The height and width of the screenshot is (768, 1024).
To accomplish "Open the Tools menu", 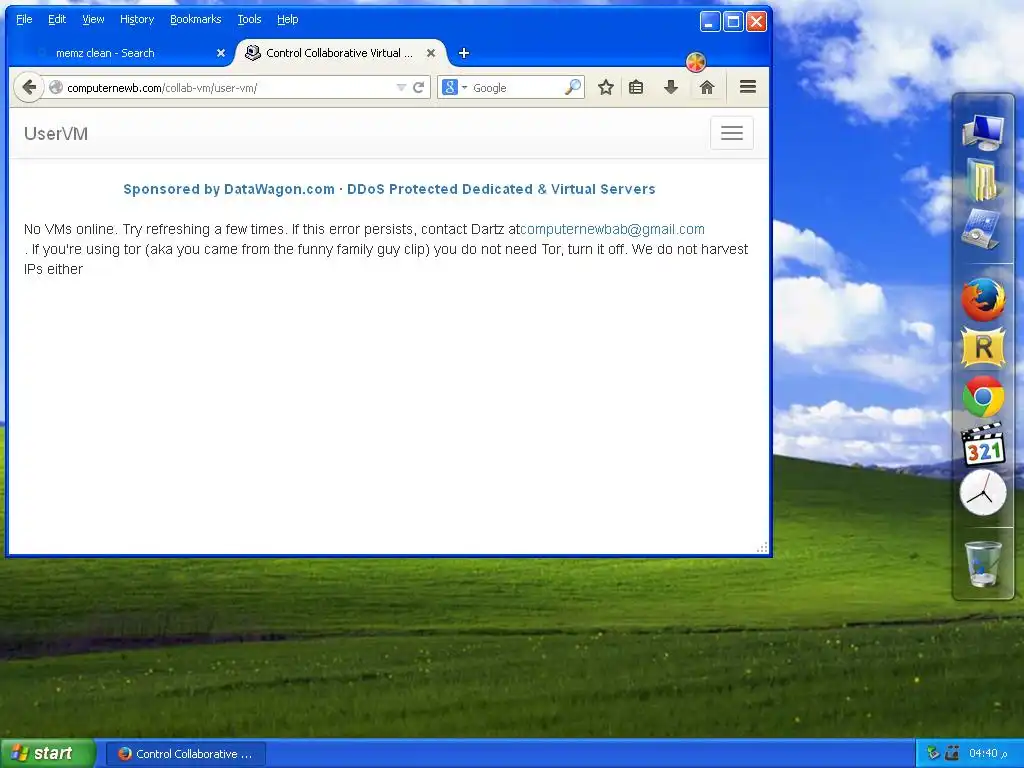I will (249, 19).
